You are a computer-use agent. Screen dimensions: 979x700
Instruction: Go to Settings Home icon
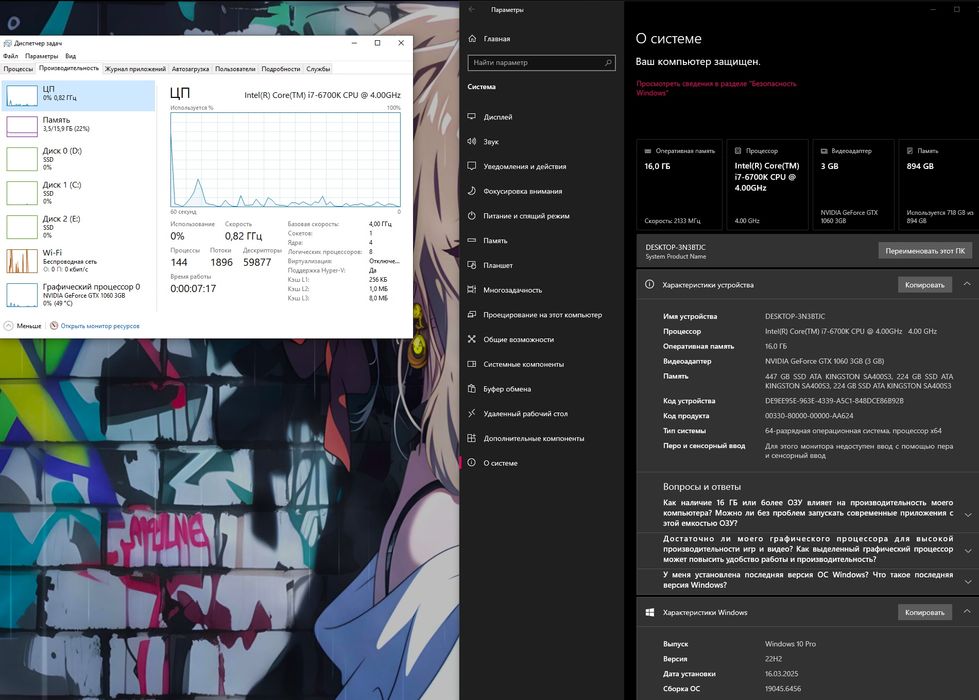pos(472,38)
